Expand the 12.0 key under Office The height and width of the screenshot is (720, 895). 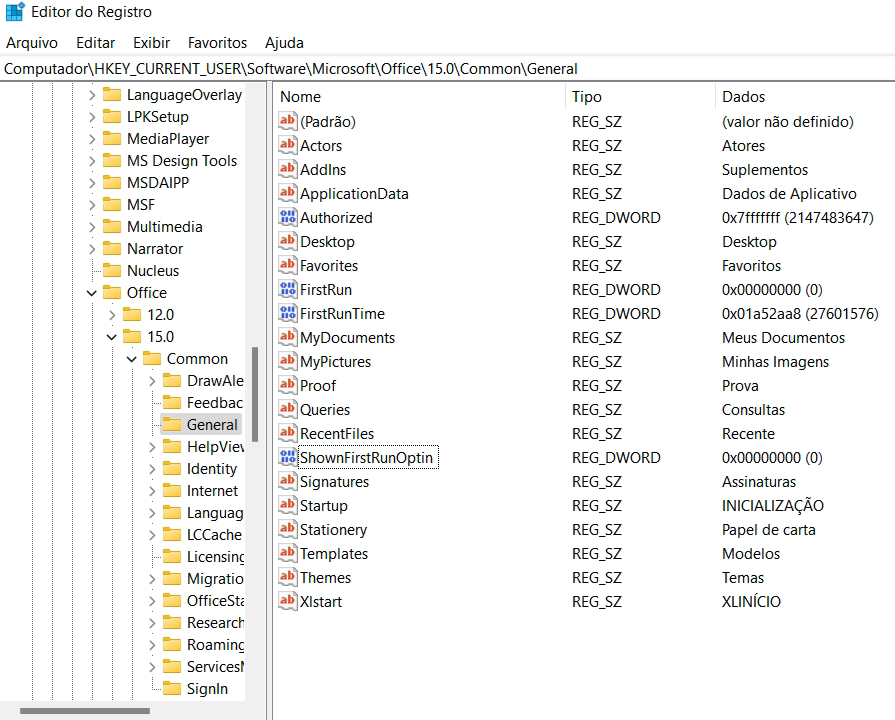[112, 315]
